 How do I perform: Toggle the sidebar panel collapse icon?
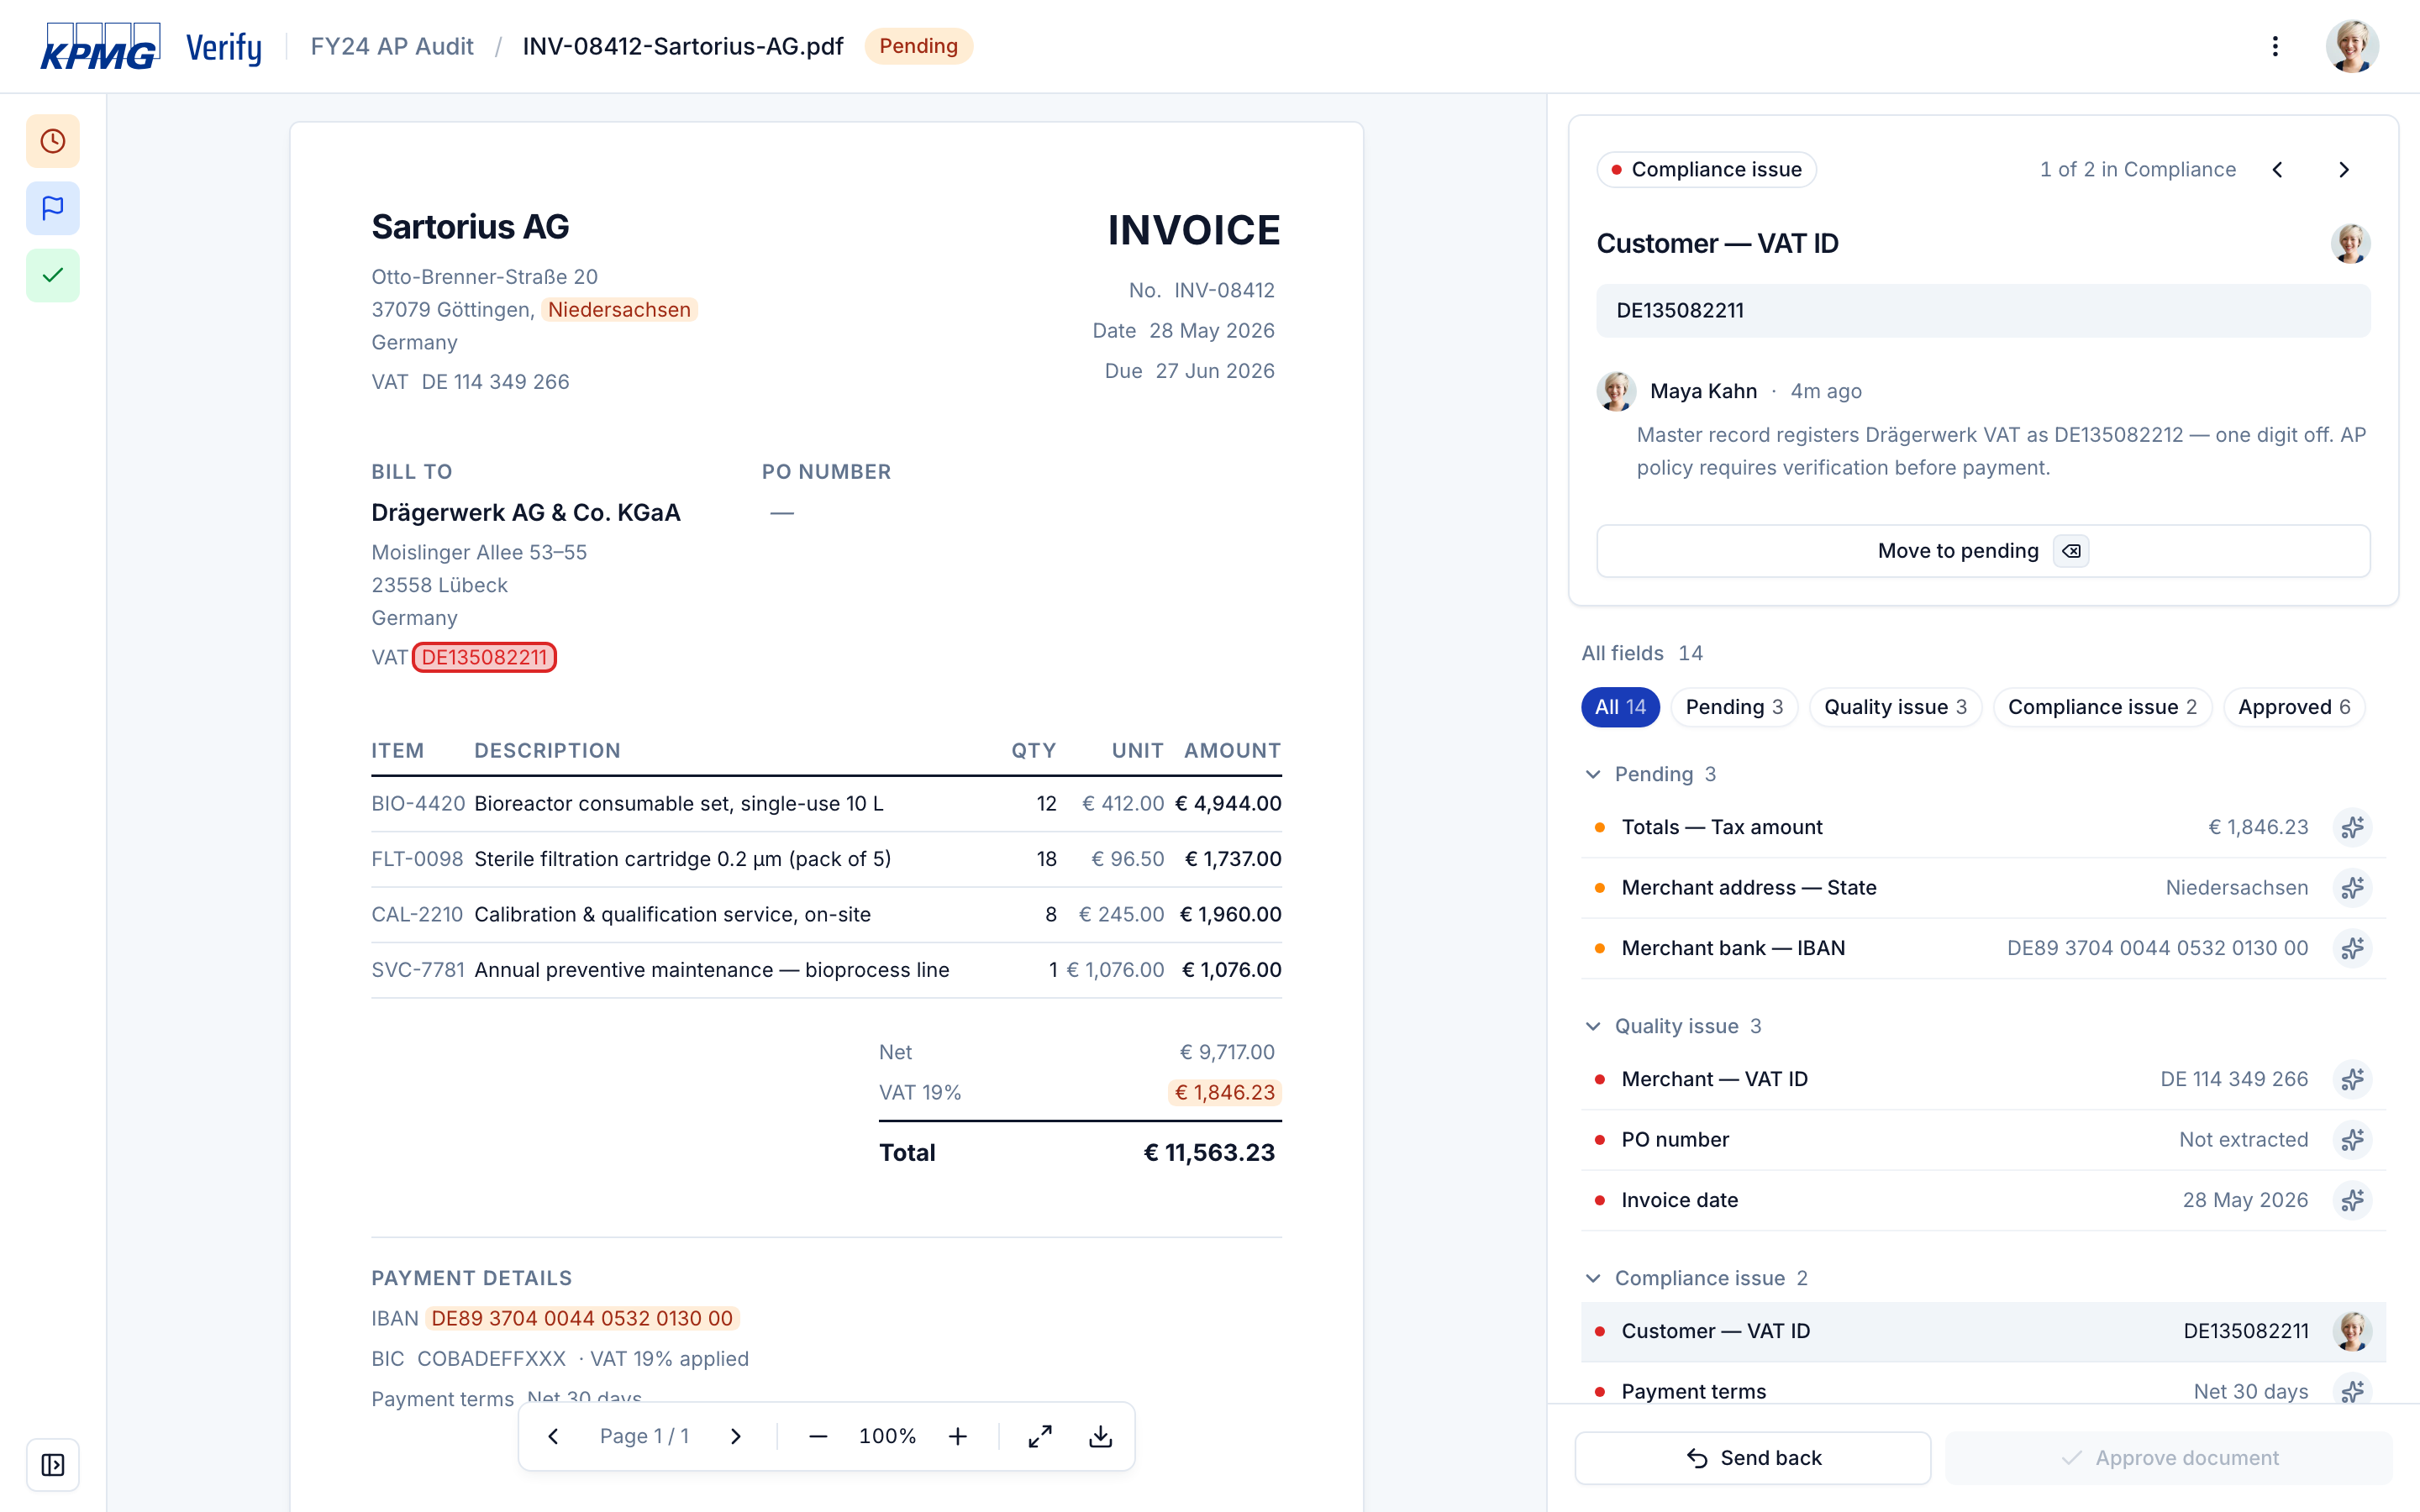click(53, 1464)
